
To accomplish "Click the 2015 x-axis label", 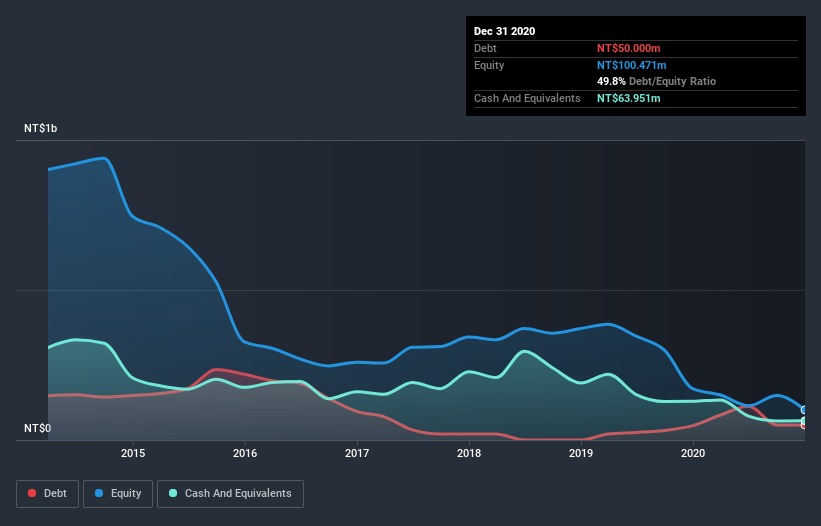I will click(x=133, y=453).
